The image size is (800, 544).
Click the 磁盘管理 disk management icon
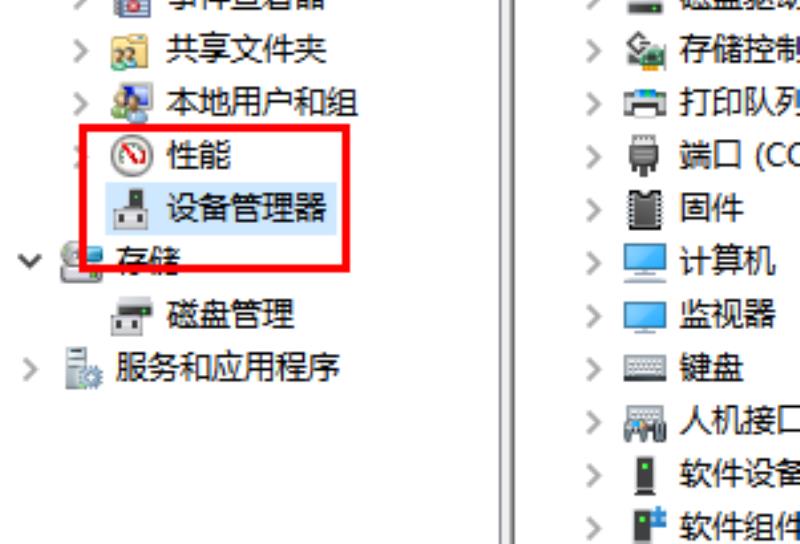pos(131,316)
